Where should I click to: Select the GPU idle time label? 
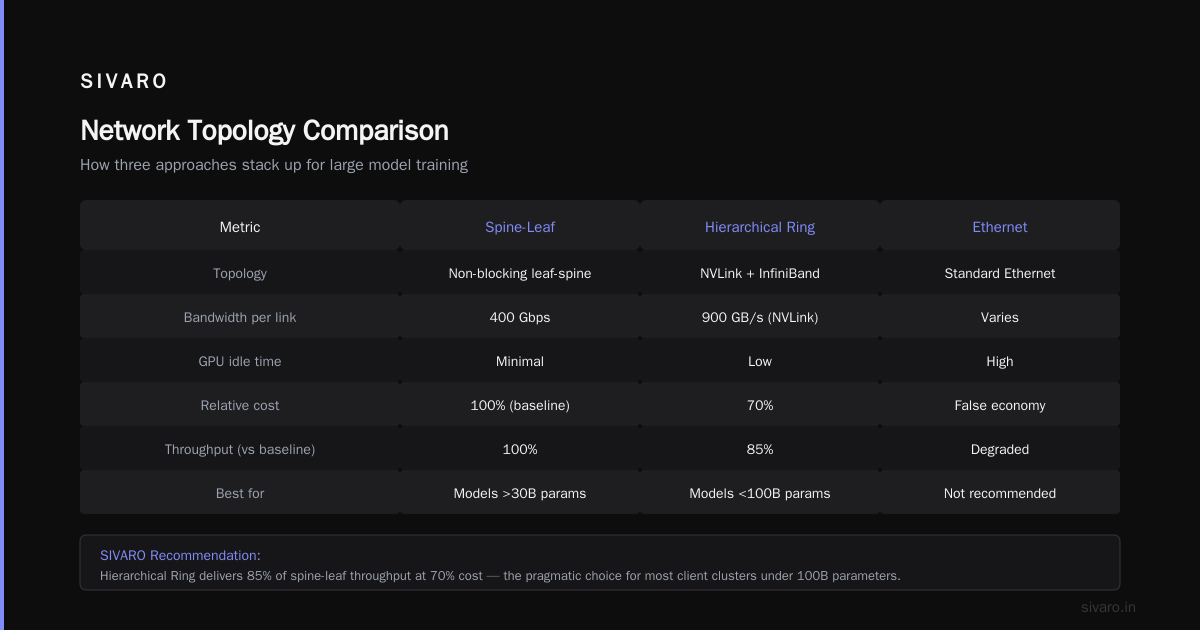(240, 361)
